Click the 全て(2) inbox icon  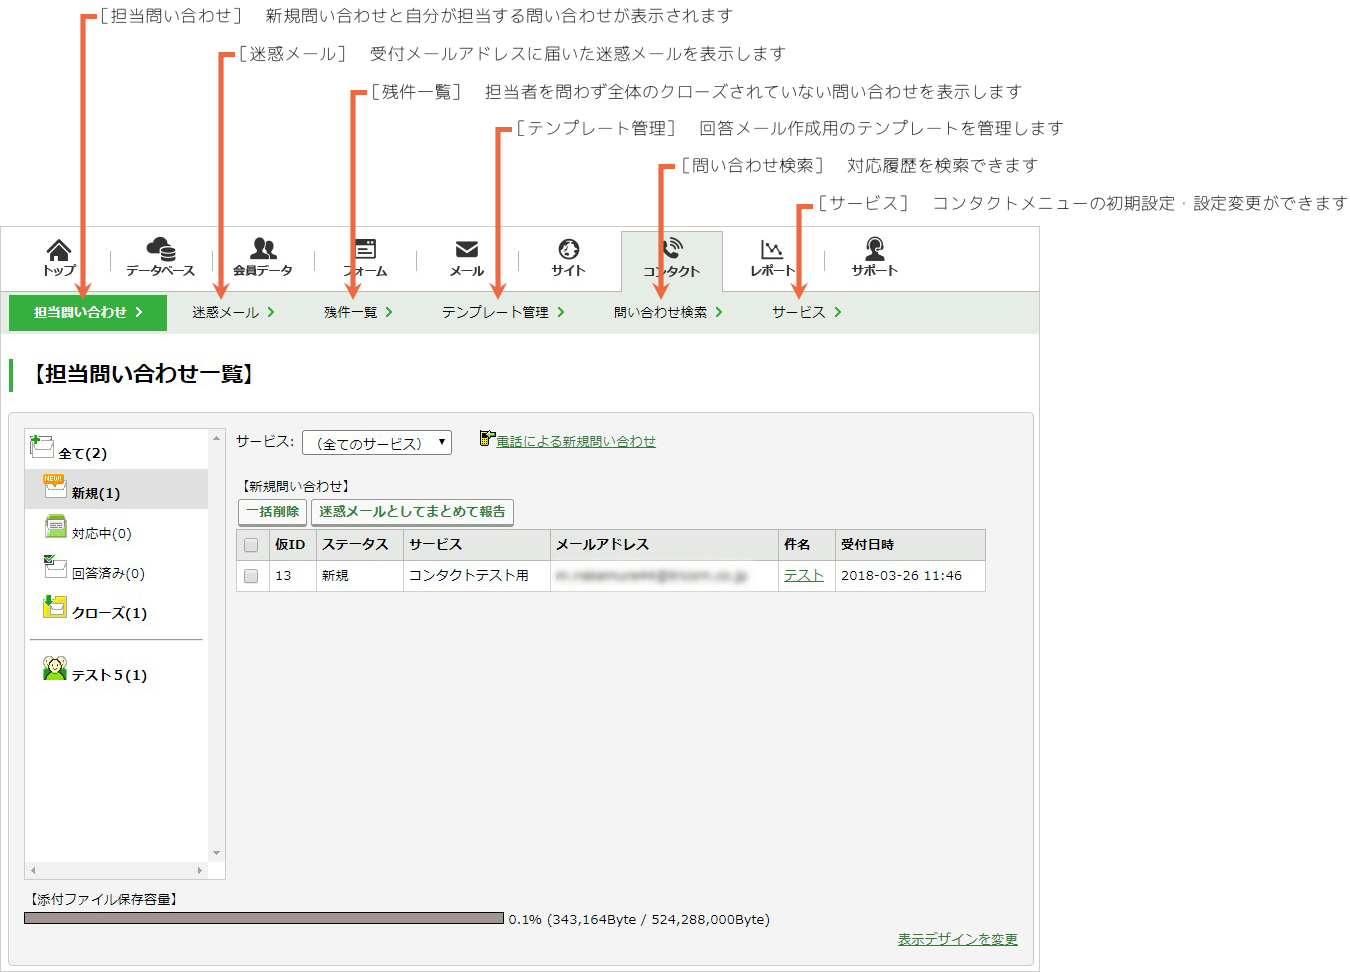coord(42,445)
